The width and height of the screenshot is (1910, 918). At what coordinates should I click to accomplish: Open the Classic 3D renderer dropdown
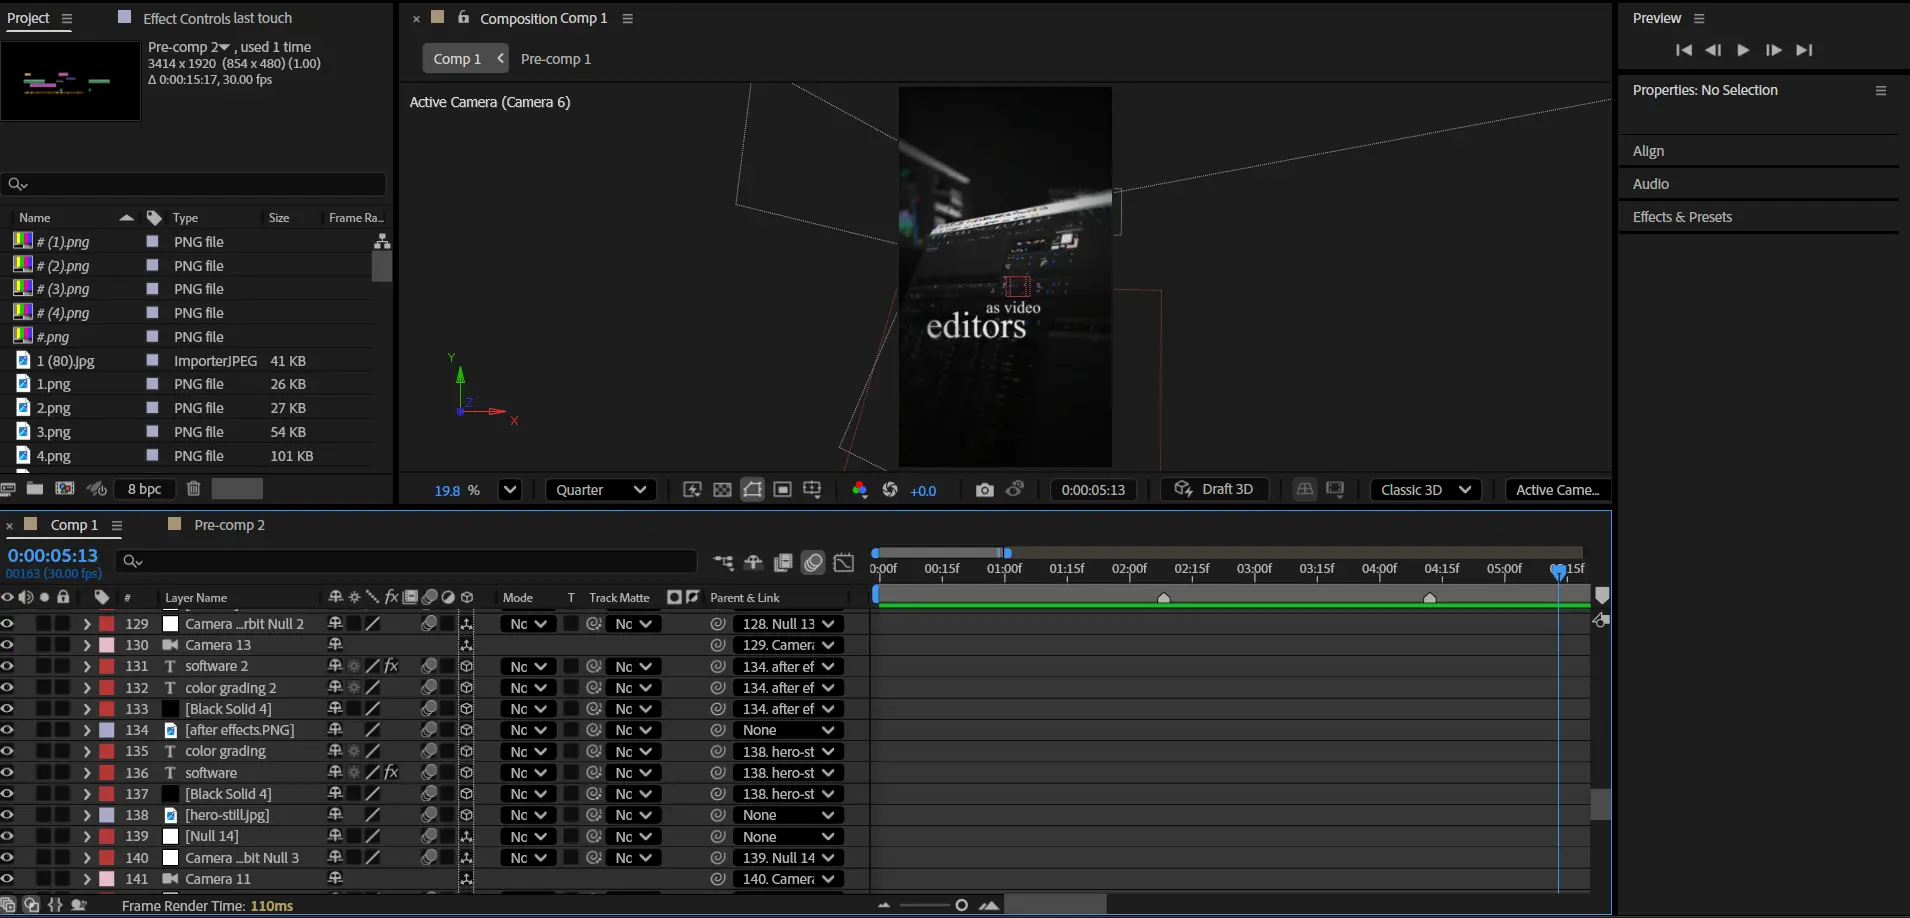click(1425, 490)
